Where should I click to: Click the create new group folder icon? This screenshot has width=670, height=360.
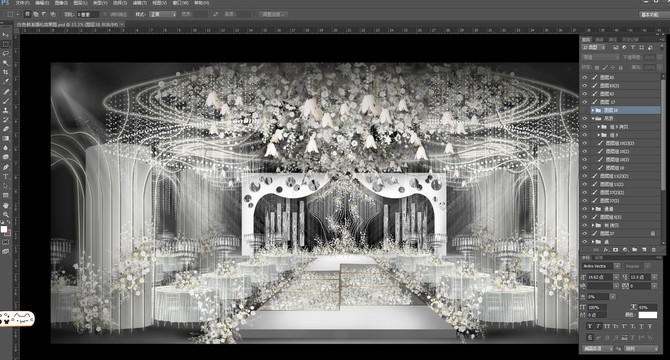point(635,249)
